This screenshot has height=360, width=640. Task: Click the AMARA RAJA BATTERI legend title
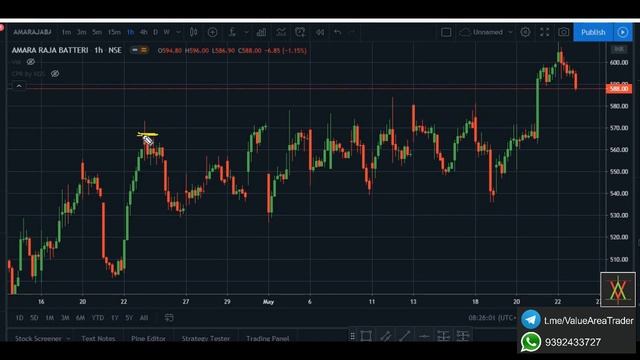pyautogui.click(x=50, y=50)
